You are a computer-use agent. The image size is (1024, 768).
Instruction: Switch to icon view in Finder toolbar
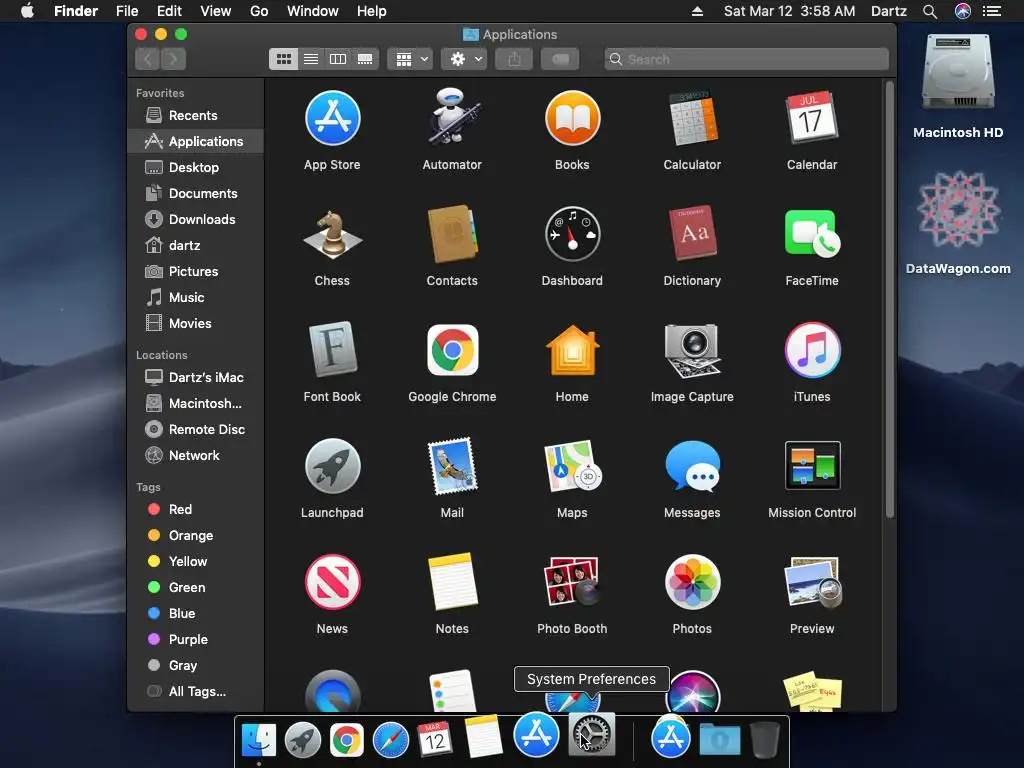283,59
